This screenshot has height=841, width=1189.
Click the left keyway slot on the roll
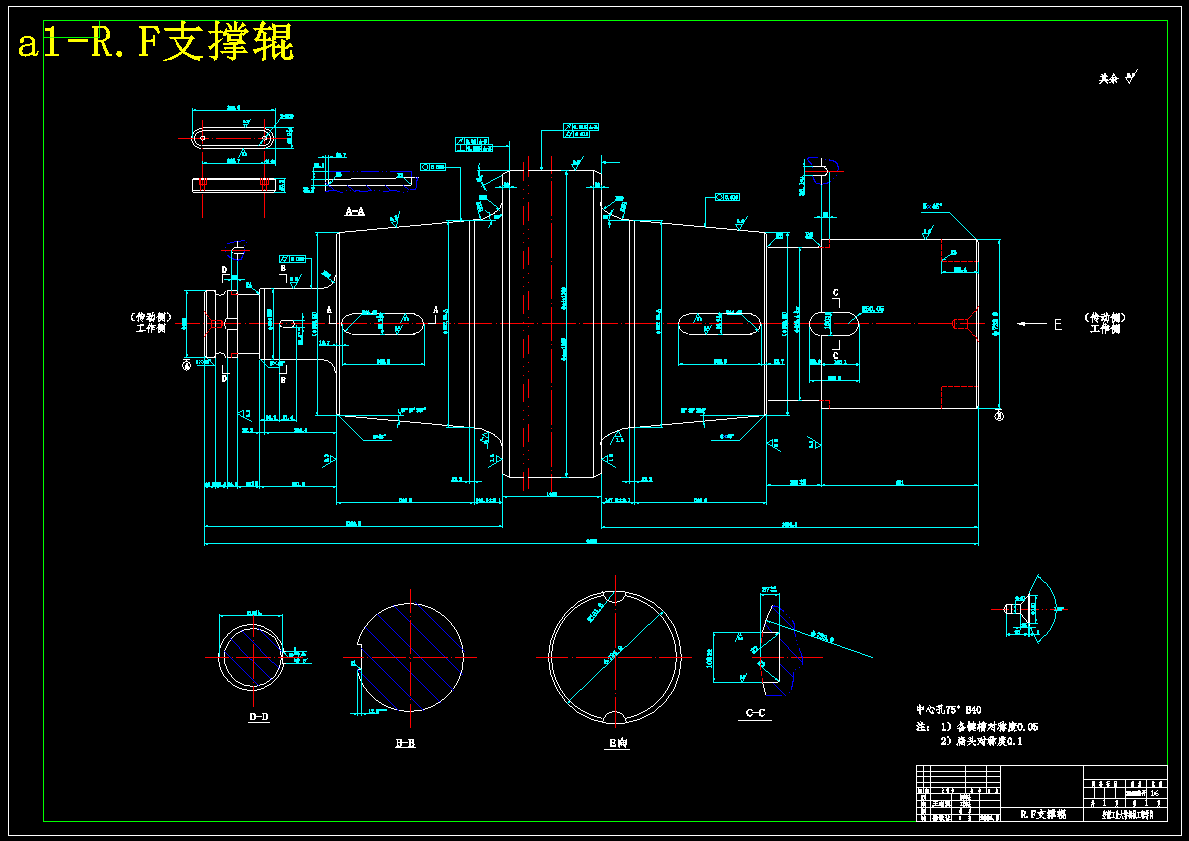tap(383, 324)
